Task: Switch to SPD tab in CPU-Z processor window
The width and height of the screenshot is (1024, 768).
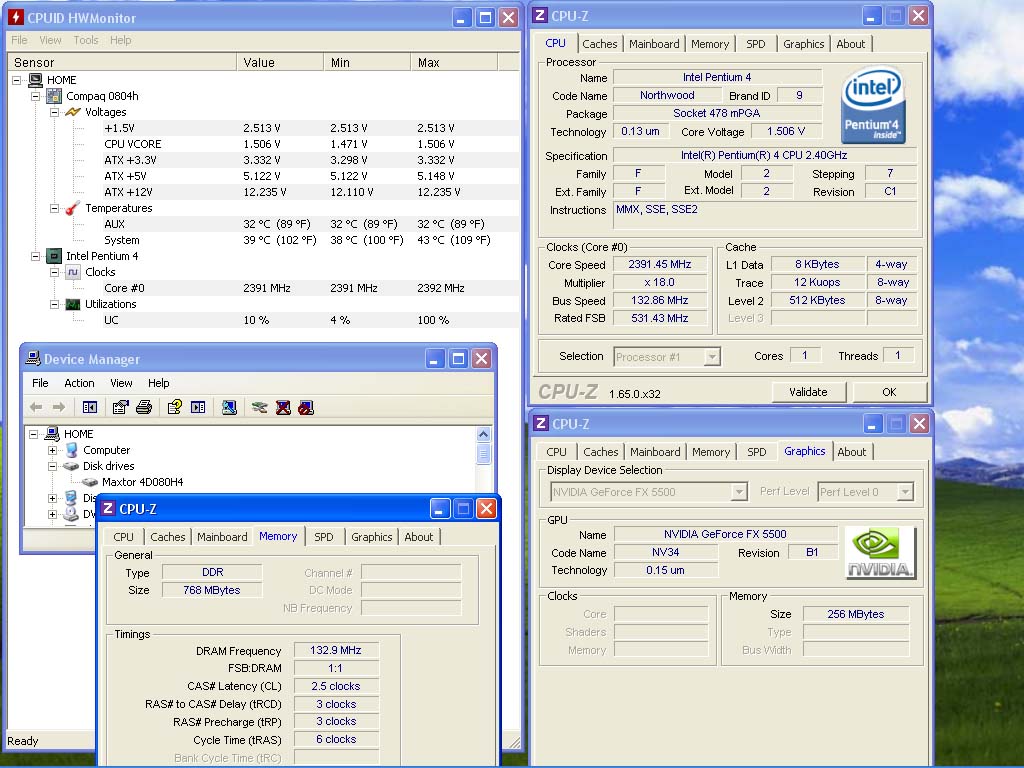Action: [x=756, y=44]
